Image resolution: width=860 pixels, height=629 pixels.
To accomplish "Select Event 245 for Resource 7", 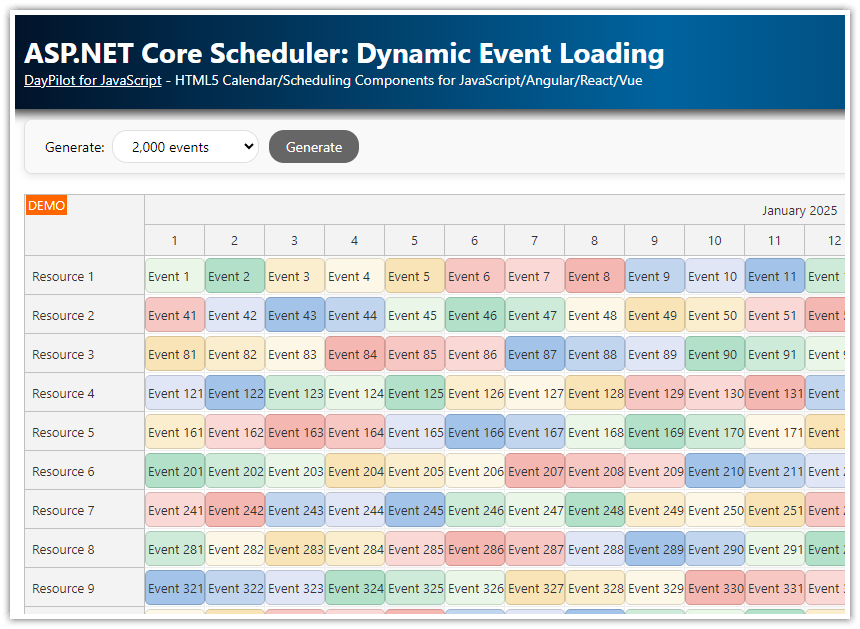I will tap(414, 510).
